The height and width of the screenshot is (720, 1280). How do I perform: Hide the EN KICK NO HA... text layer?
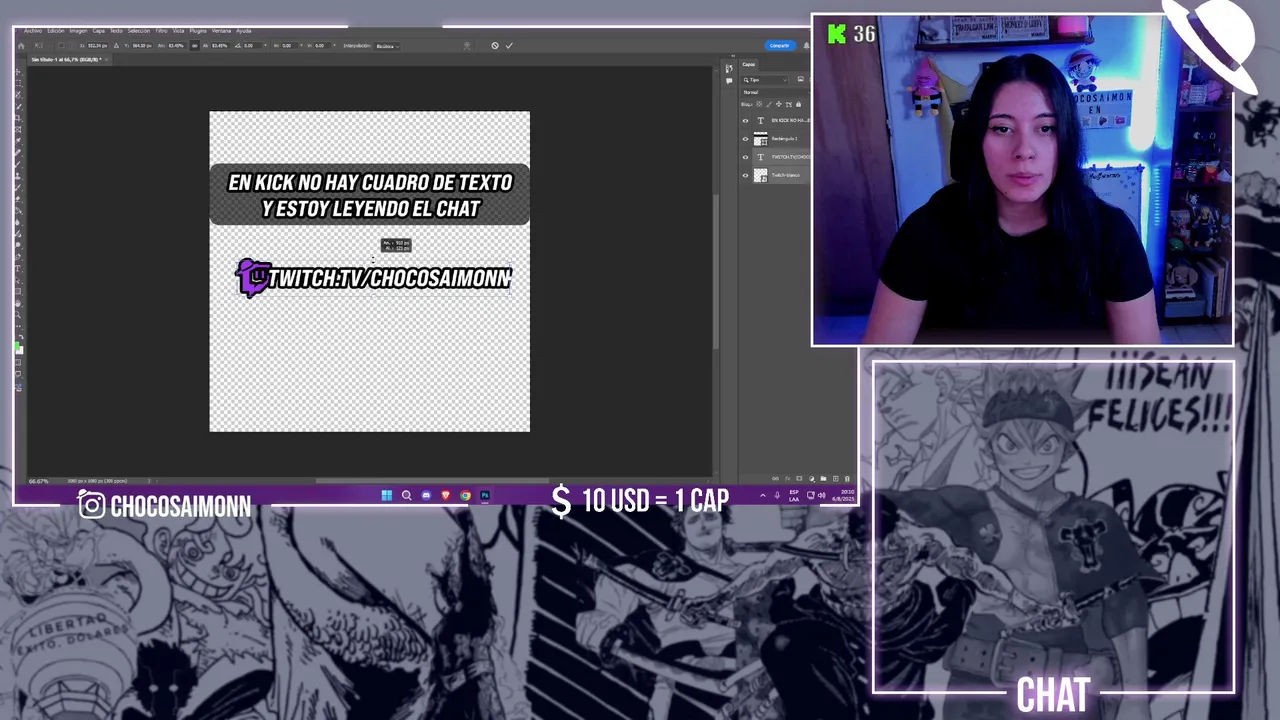(x=745, y=121)
